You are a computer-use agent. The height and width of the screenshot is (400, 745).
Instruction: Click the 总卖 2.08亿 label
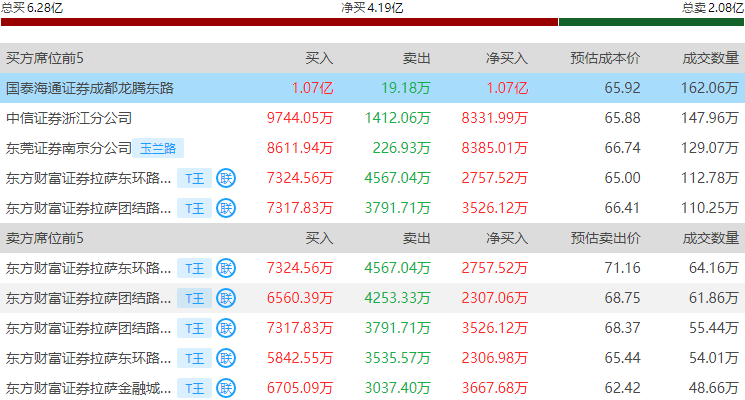(x=713, y=8)
